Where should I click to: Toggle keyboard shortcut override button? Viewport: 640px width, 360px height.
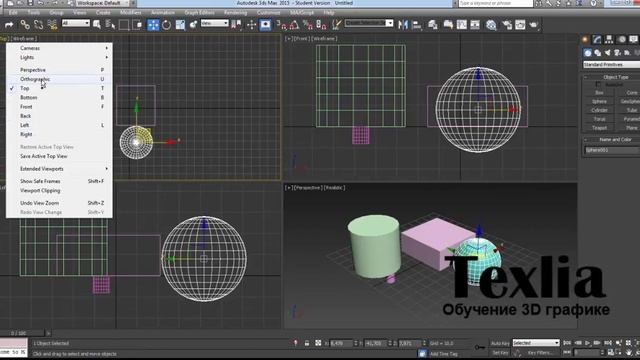pyautogui.click(x=265, y=25)
